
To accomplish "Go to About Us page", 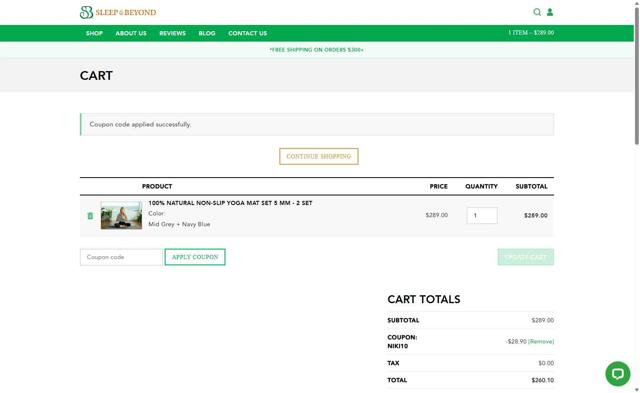I will (131, 33).
